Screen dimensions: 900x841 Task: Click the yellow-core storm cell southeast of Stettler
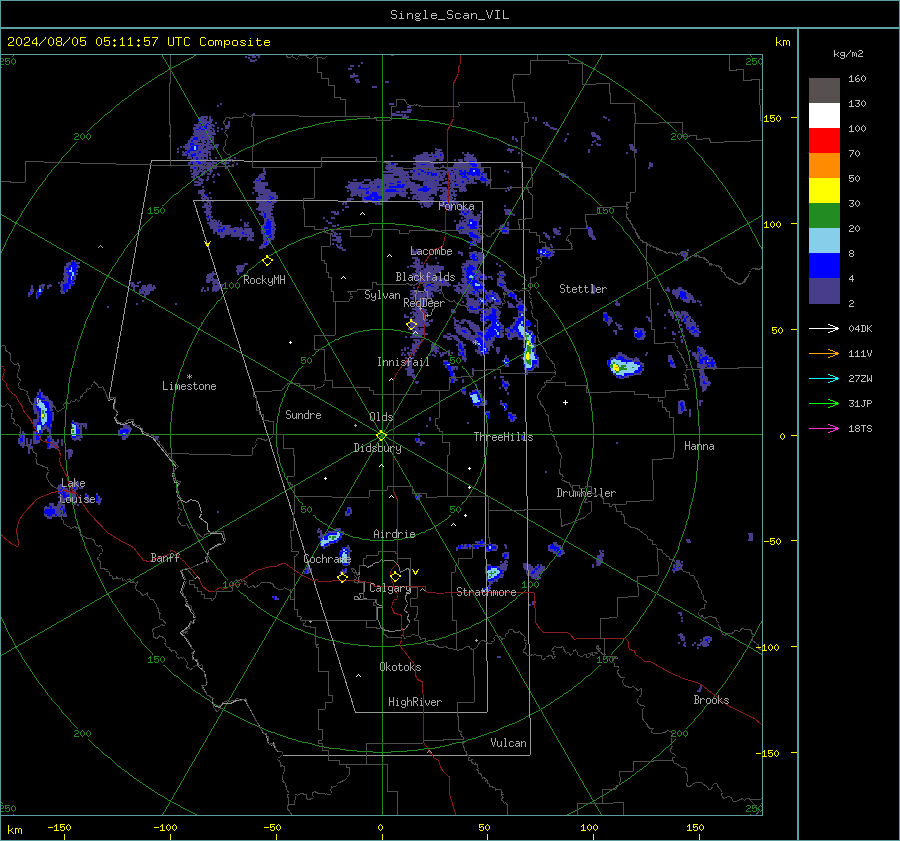point(624,366)
